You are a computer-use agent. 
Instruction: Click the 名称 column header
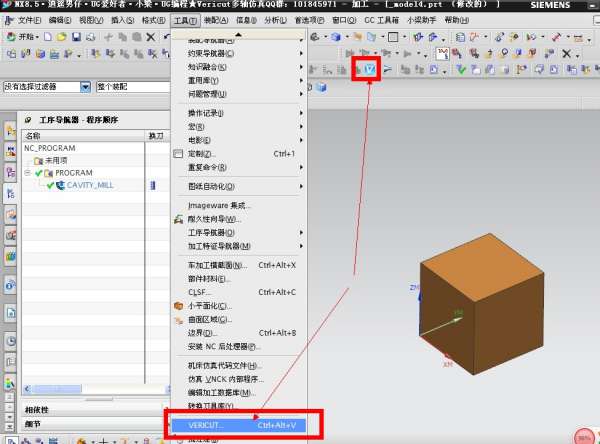[x=34, y=135]
